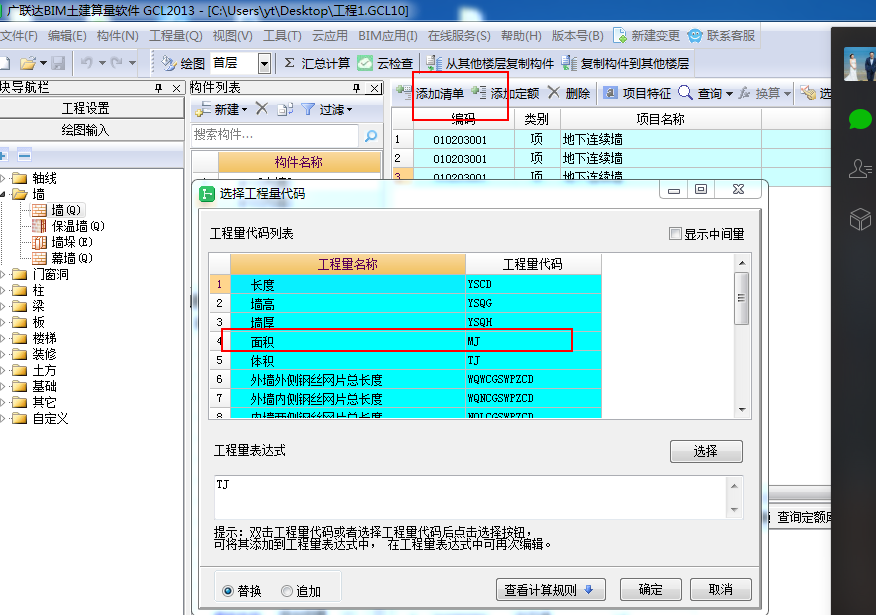This screenshot has width=876, height=615.
Task: Open the BIM应用(I) menu
Action: coord(388,36)
